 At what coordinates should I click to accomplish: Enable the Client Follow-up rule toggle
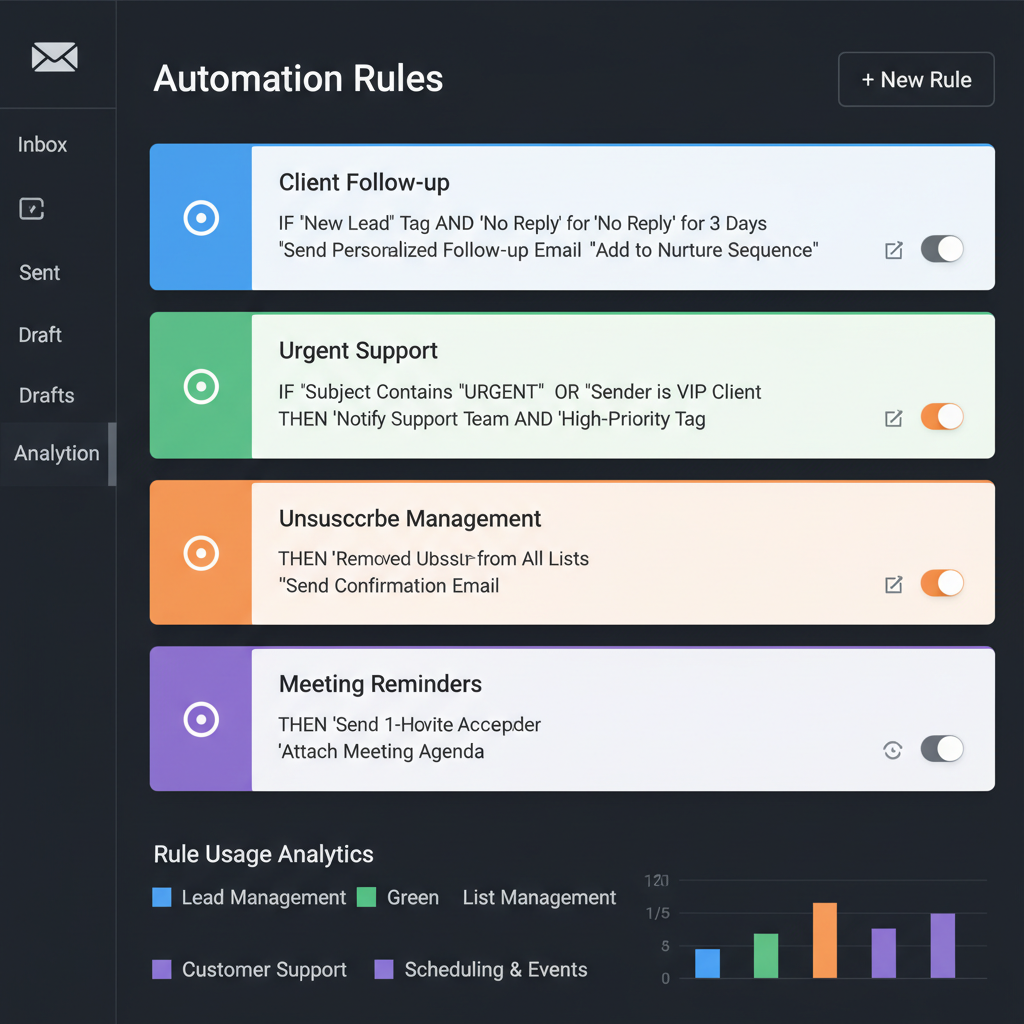(x=942, y=249)
